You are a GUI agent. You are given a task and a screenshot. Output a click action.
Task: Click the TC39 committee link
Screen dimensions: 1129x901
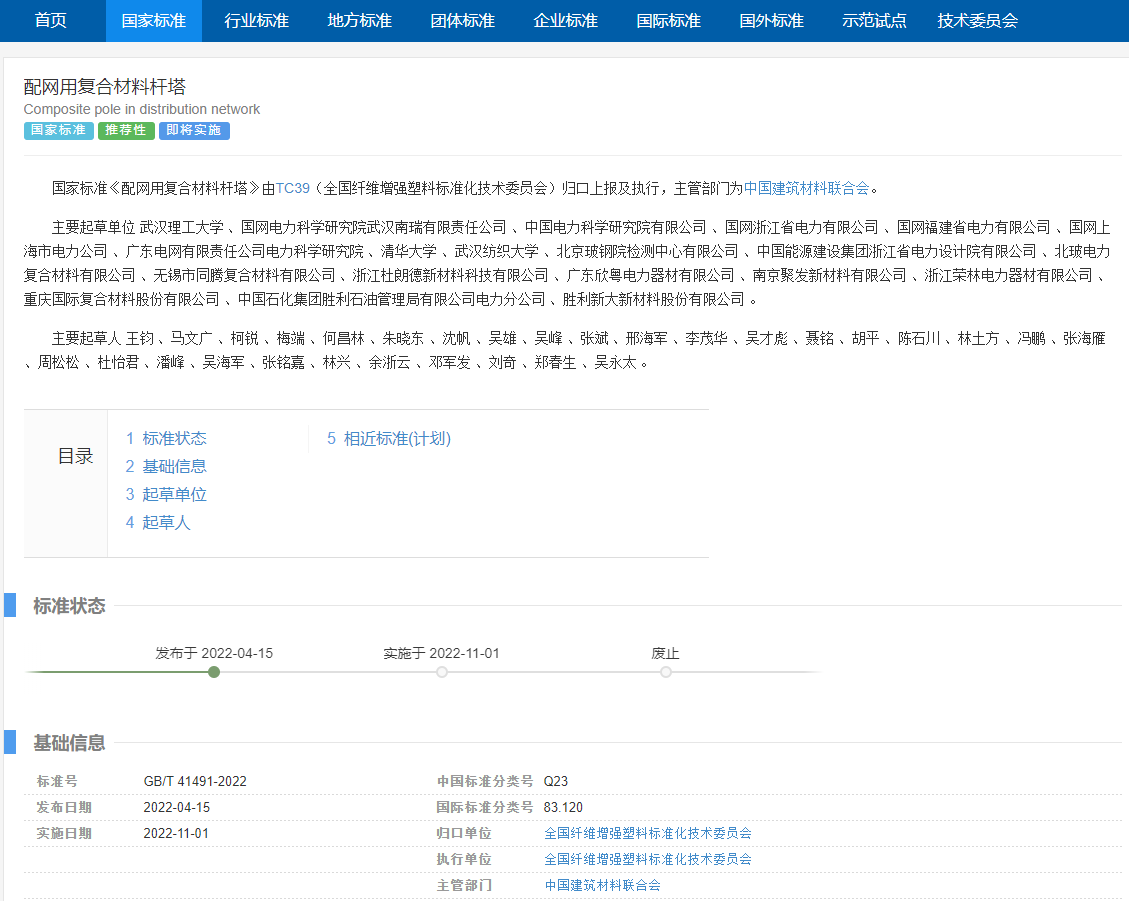(293, 187)
